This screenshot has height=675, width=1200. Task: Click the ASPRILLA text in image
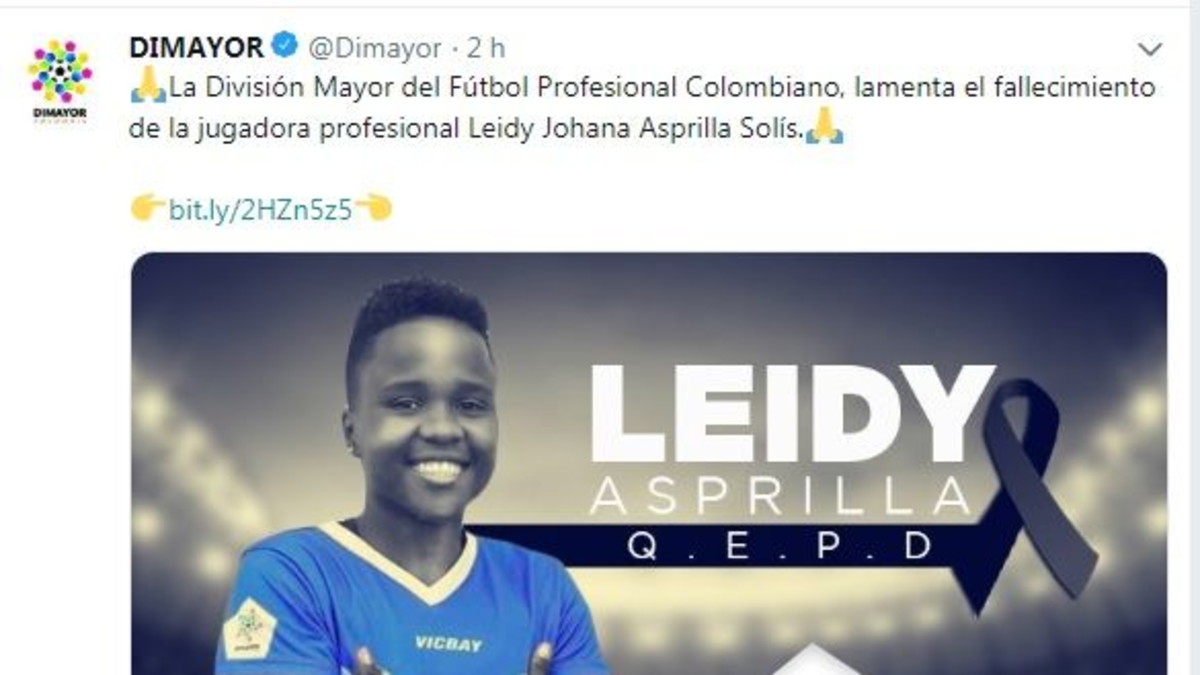[780, 495]
